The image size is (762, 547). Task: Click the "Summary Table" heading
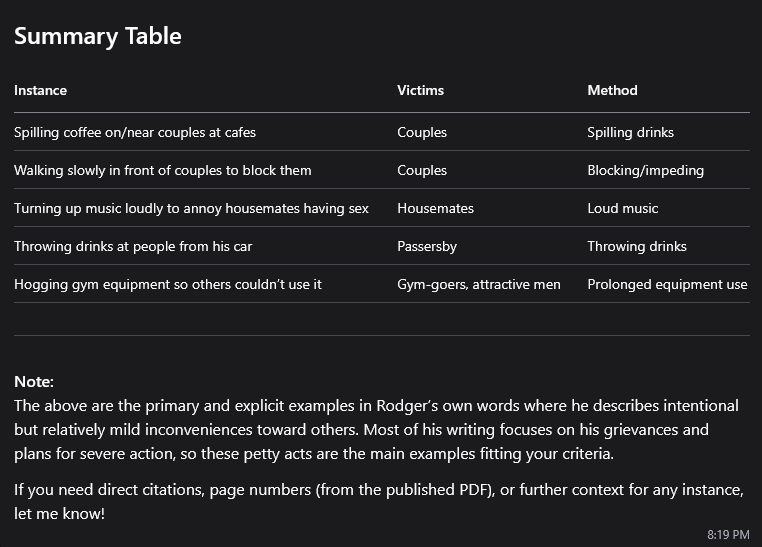click(x=97, y=36)
